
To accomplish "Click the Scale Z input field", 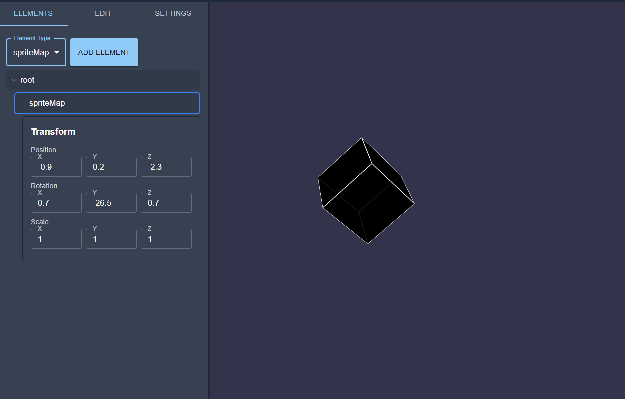I will click(x=166, y=239).
